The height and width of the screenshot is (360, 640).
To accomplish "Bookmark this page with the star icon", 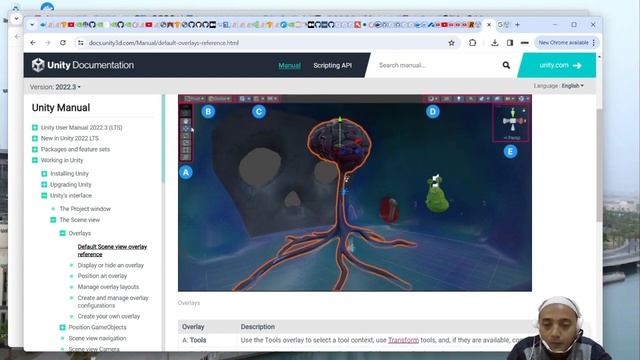I will coord(451,42).
